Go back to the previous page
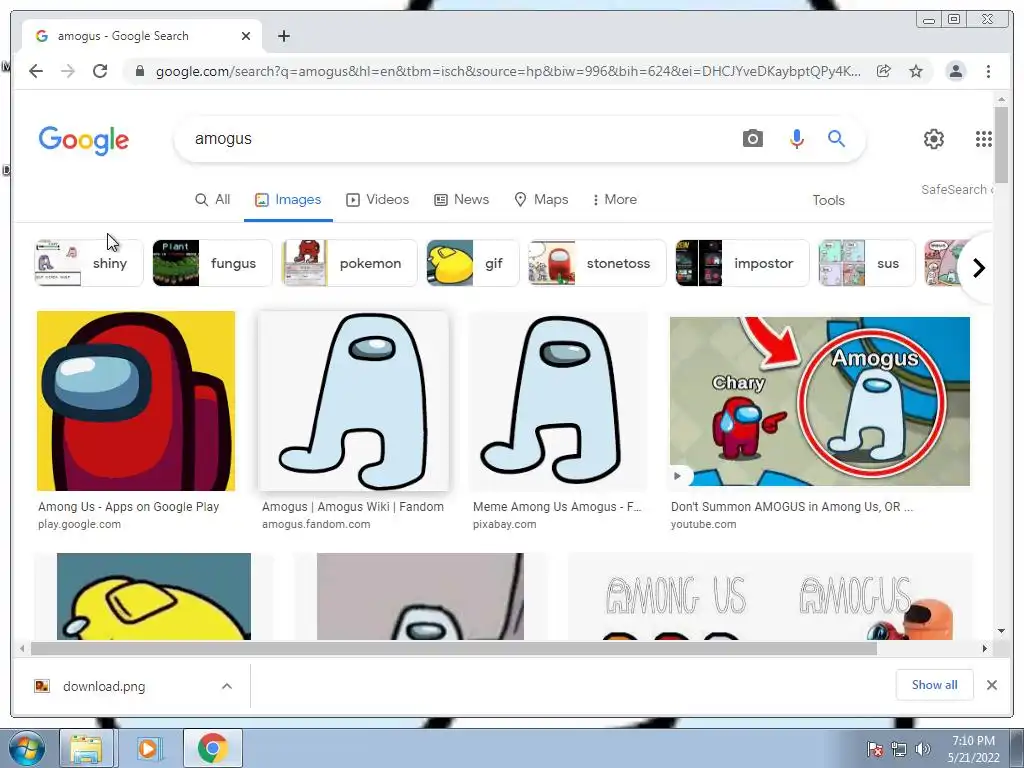1024x768 pixels. (x=36, y=71)
